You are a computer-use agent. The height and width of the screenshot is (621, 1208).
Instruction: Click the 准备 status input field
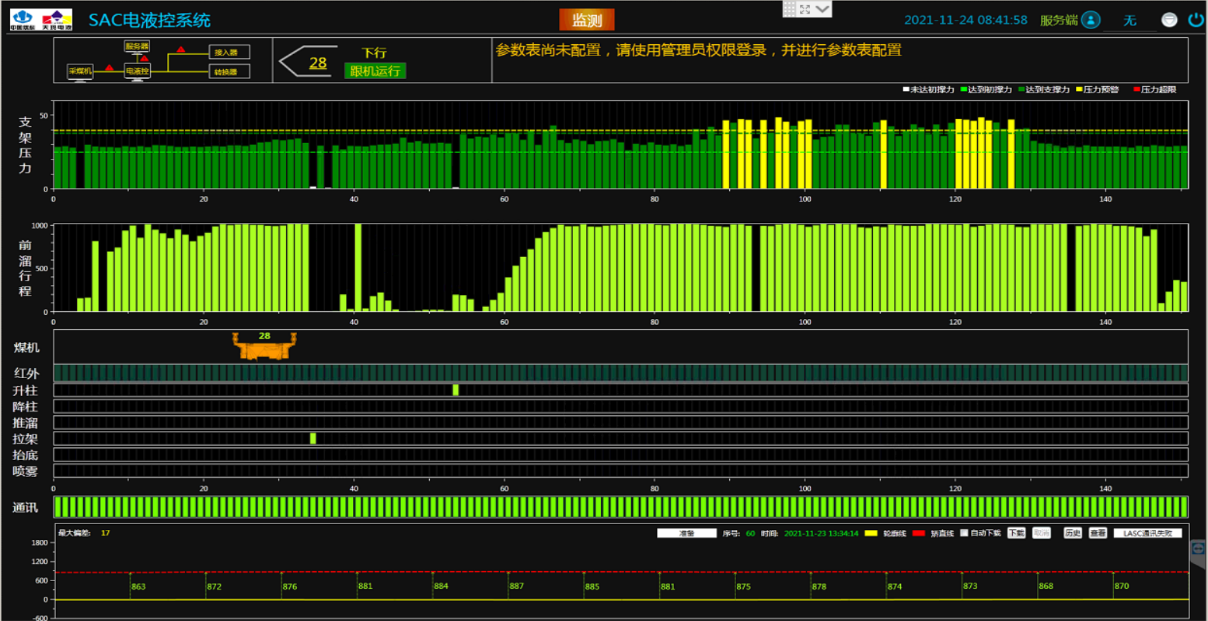pyautogui.click(x=686, y=533)
